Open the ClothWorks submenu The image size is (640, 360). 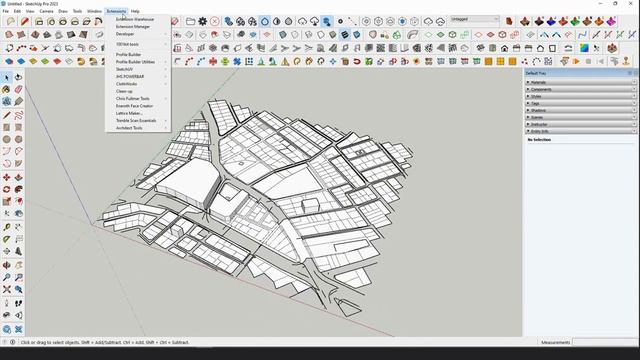coord(138,84)
